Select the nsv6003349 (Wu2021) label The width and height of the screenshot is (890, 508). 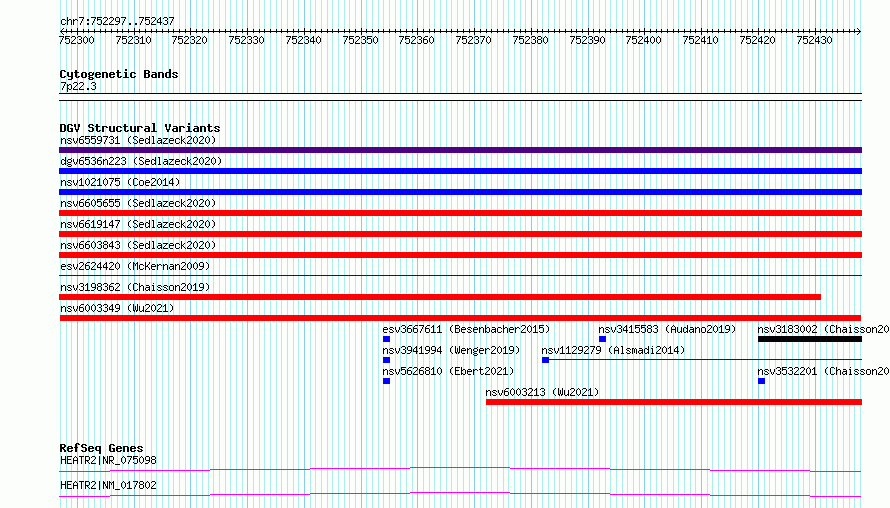[117, 308]
